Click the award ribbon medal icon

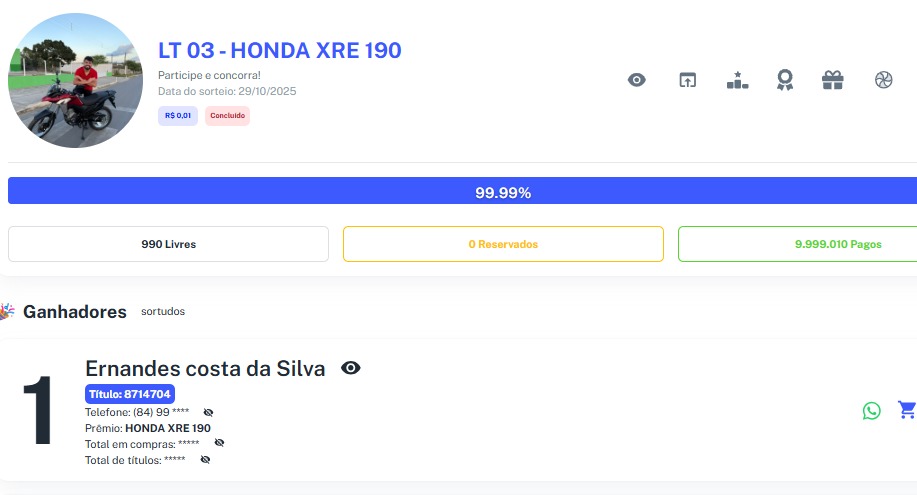(x=785, y=80)
